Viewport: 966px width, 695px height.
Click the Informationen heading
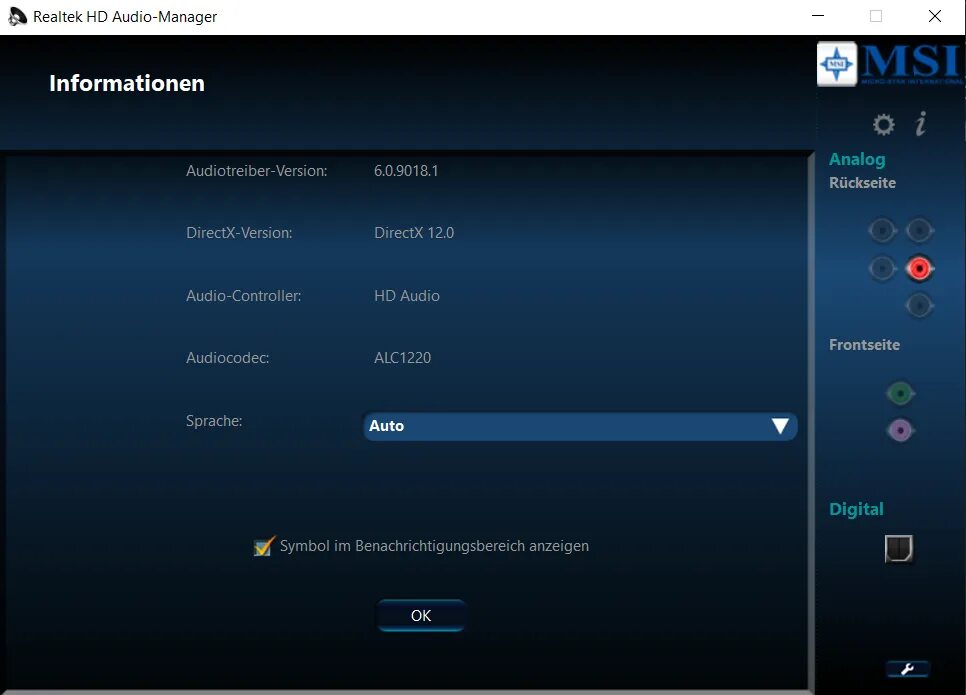coord(127,83)
